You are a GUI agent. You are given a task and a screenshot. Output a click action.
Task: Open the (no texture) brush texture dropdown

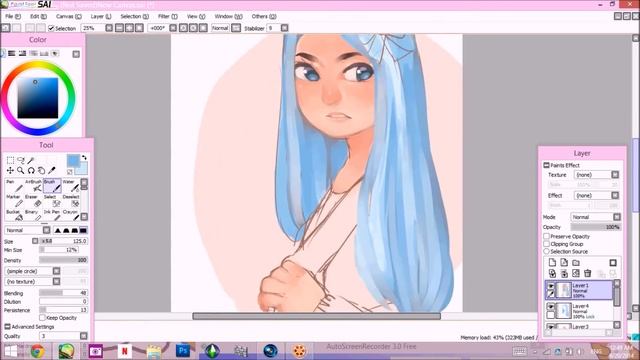coord(56,282)
